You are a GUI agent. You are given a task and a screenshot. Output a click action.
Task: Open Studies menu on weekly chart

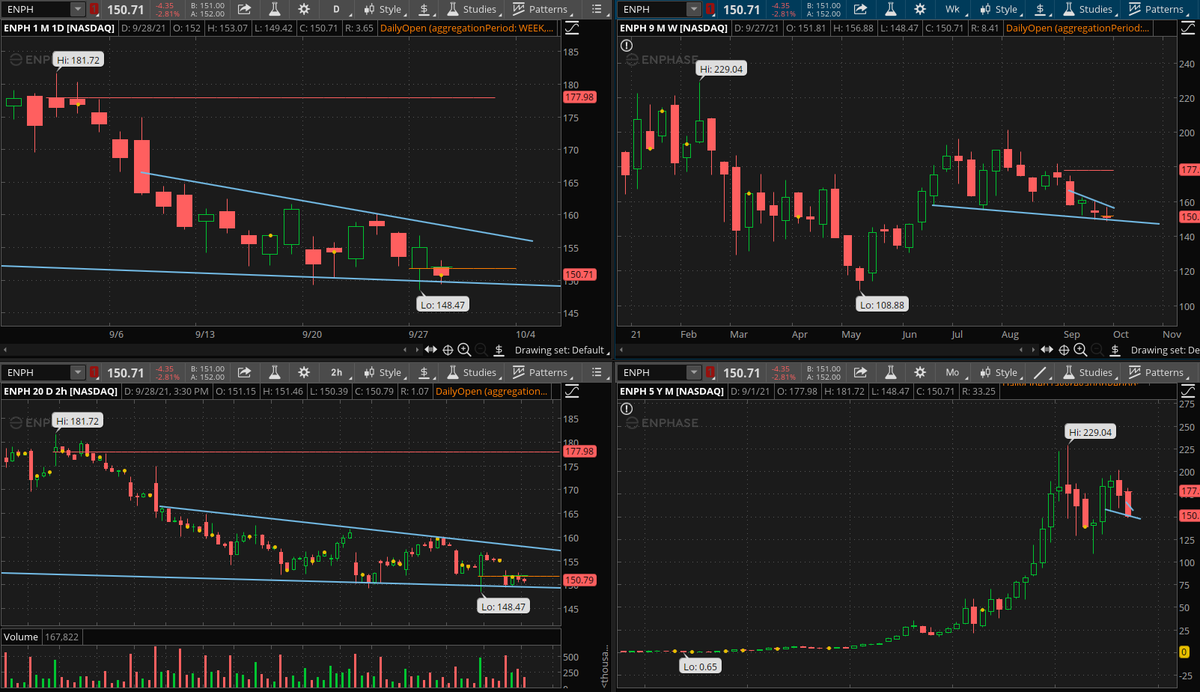(x=1086, y=9)
